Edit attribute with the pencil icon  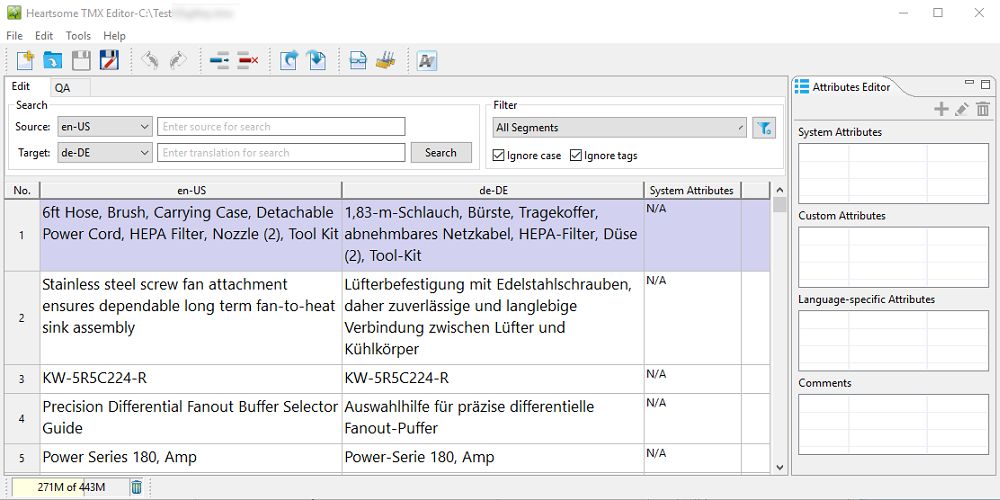click(962, 109)
